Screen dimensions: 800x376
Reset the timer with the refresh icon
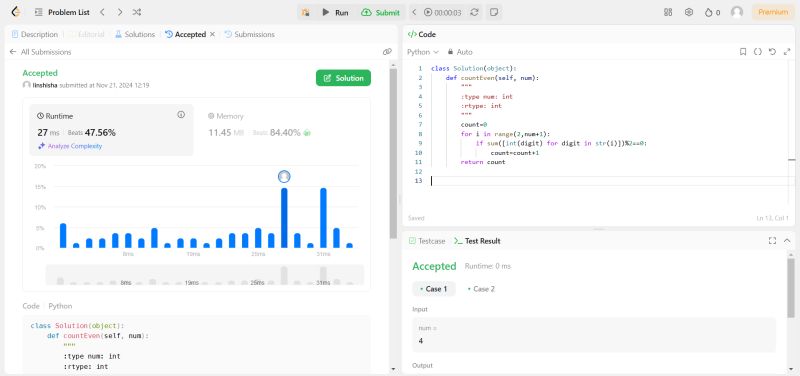click(474, 12)
